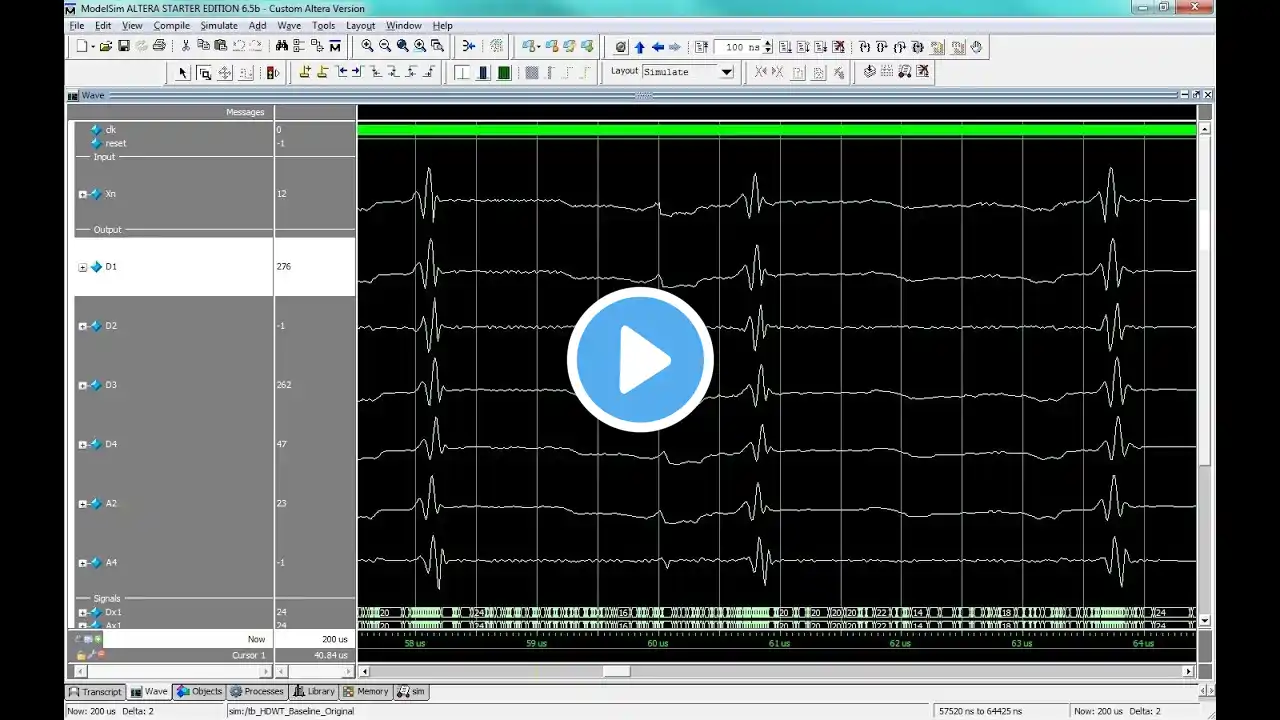Screen dimensions: 1280x720
Task: Click the Find binoculars icon
Action: [282, 46]
